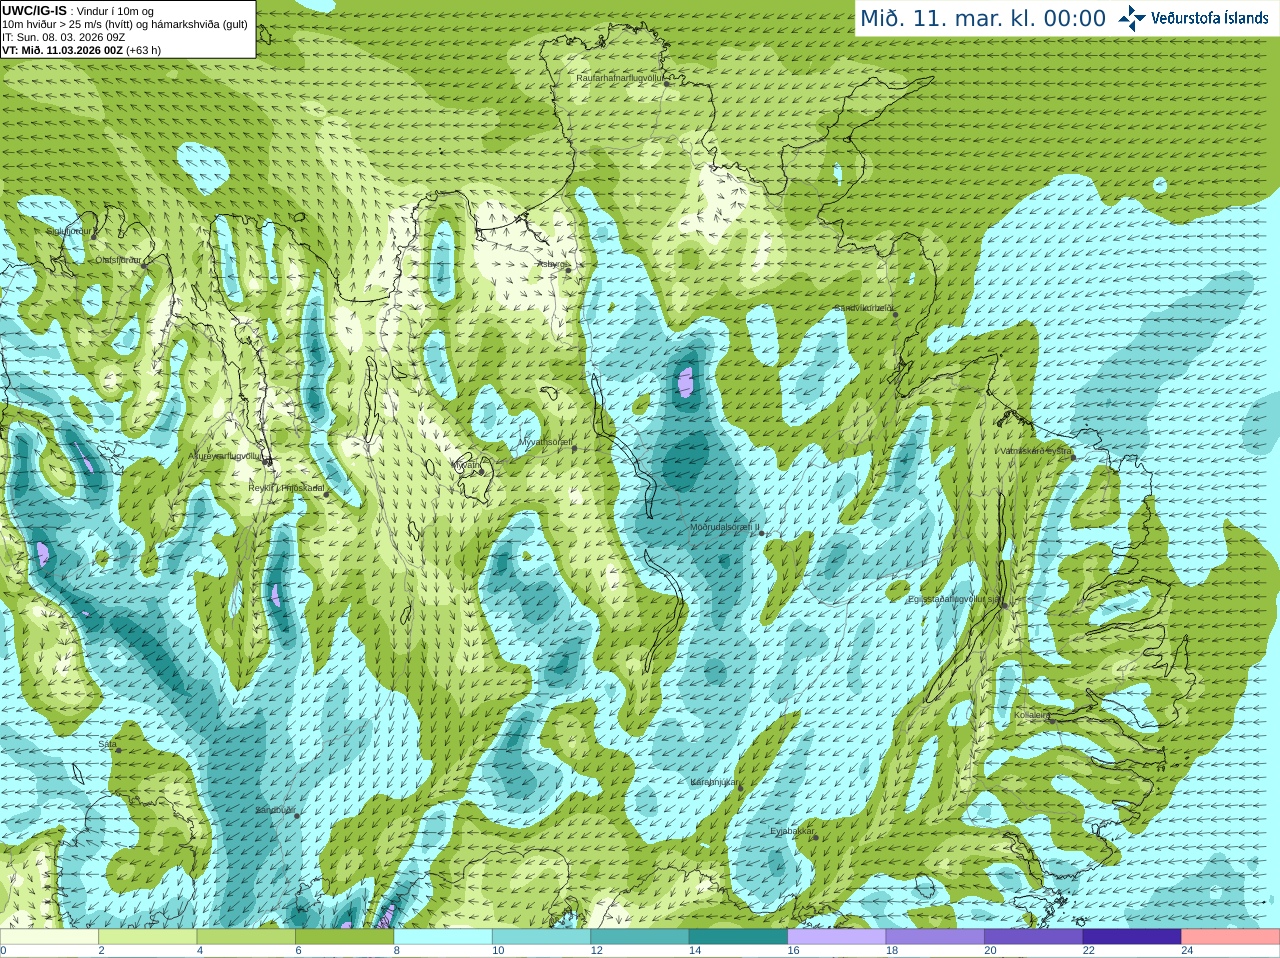
Task: Select the 12–14 m/s teal legend swatch
Action: point(640,937)
